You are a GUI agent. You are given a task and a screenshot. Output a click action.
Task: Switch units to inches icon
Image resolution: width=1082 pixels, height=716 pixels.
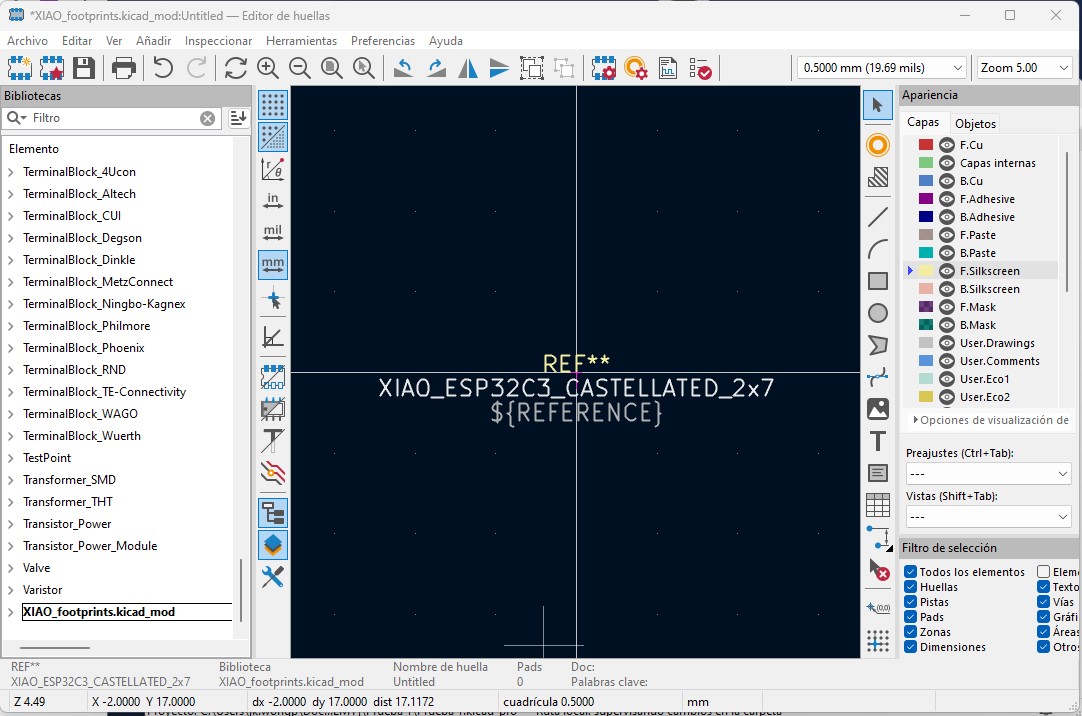(273, 200)
